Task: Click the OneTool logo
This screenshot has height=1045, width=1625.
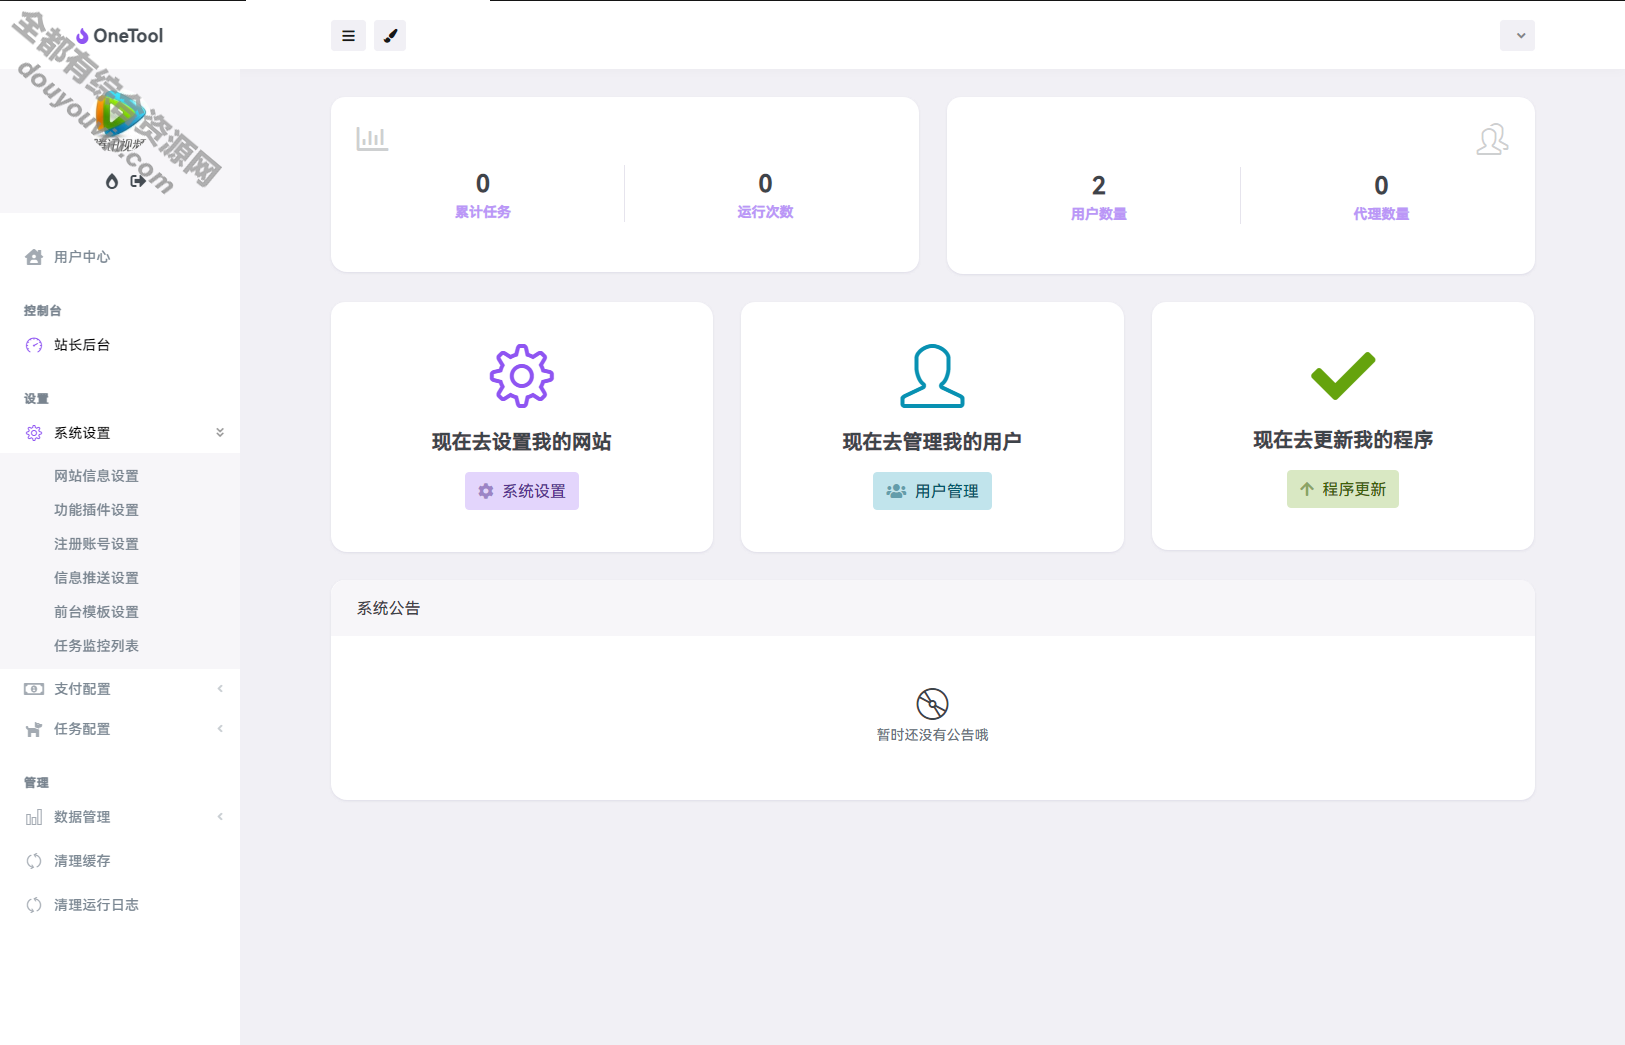Action: [119, 36]
